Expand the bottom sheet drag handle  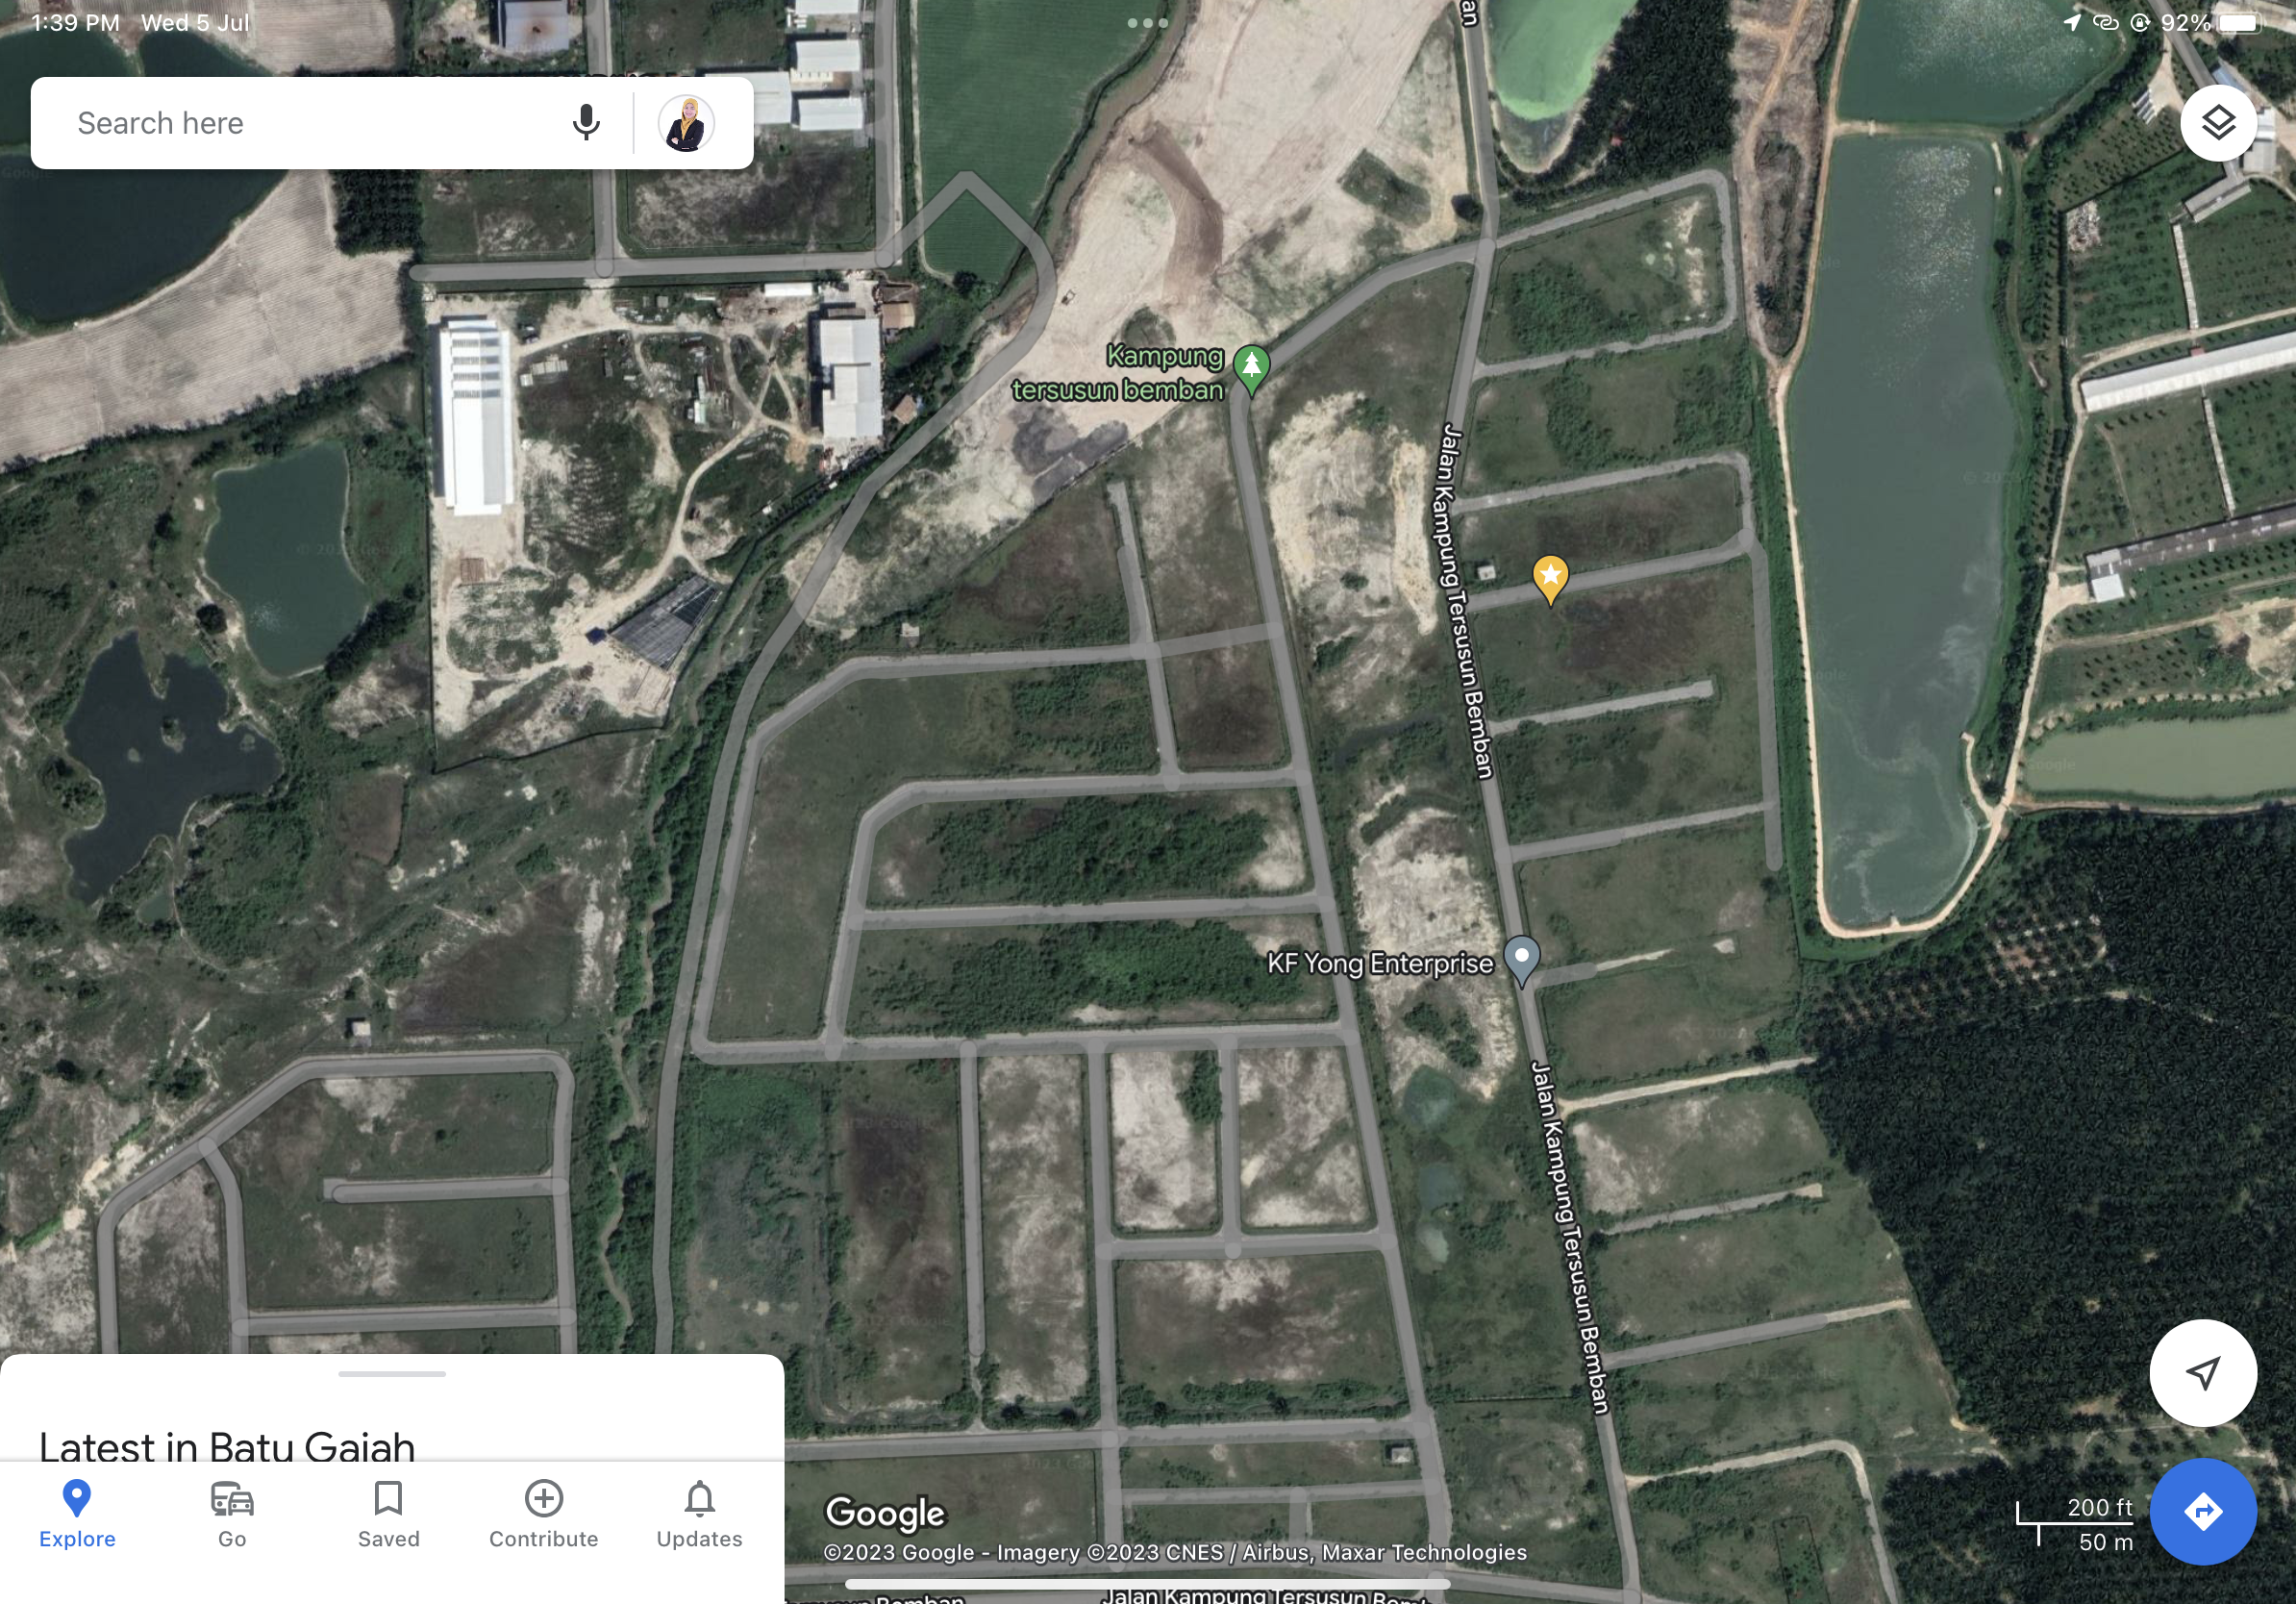392,1374
